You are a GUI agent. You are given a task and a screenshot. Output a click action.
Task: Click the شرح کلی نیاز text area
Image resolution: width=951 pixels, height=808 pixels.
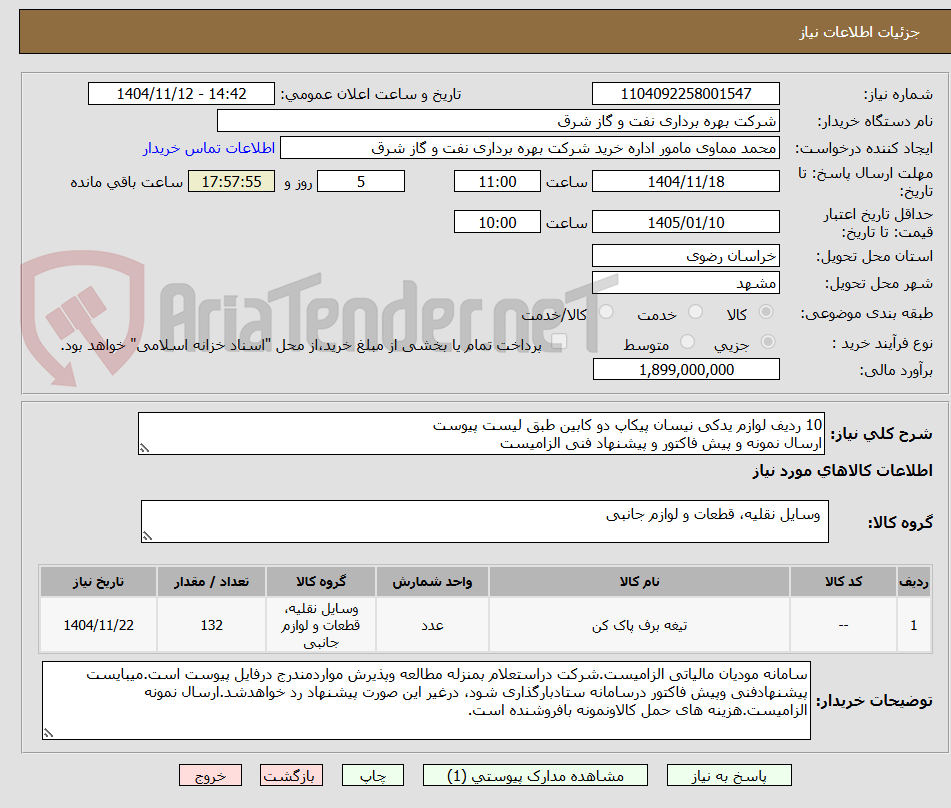[x=481, y=434]
